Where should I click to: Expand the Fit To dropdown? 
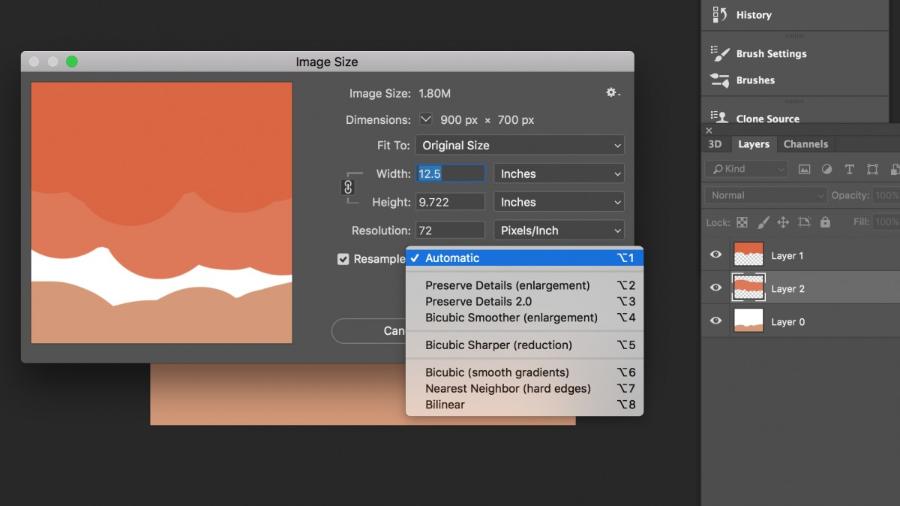(x=519, y=145)
